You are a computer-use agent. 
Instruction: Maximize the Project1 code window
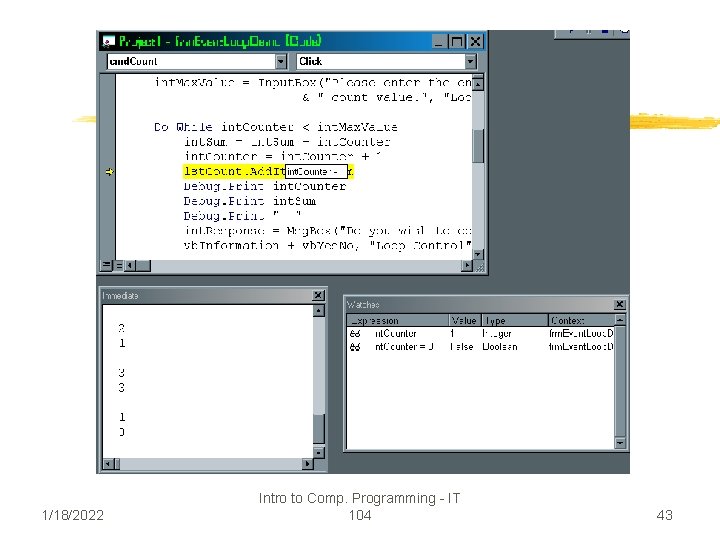(456, 42)
